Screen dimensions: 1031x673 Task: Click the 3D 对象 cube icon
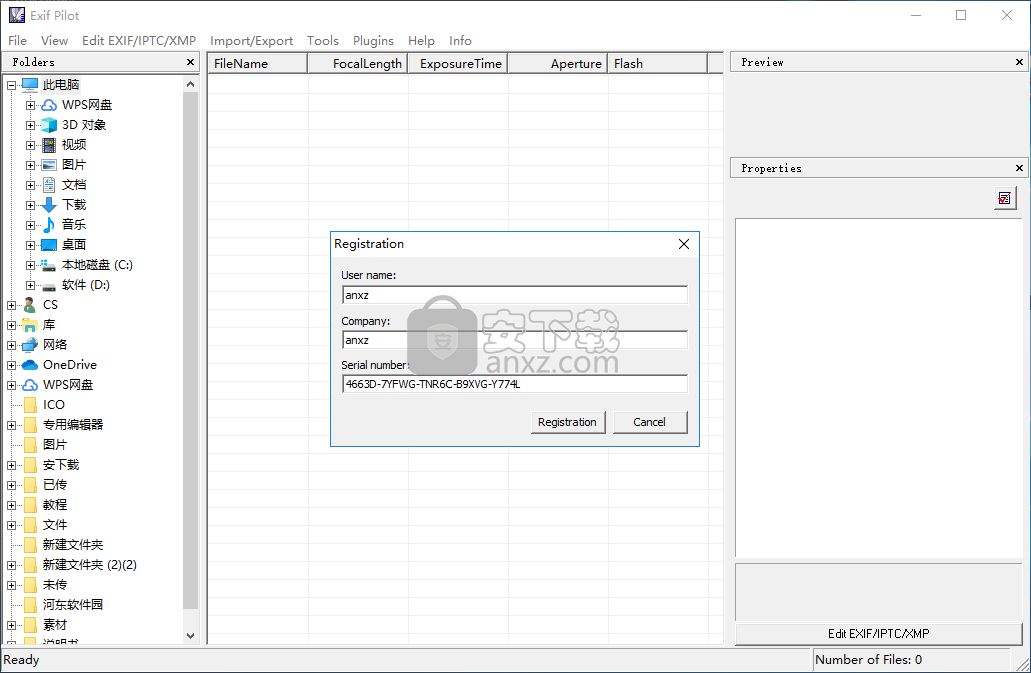(x=49, y=125)
